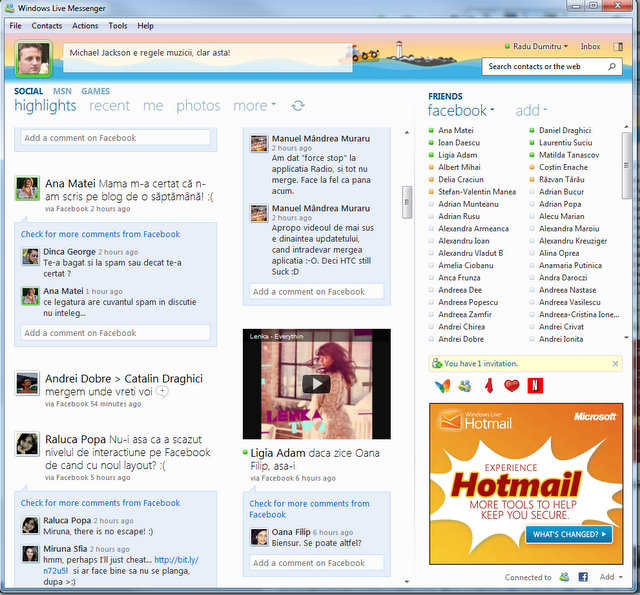Viewport: 640px width, 595px height.
Task: Switch to the recent view
Action: point(109,106)
